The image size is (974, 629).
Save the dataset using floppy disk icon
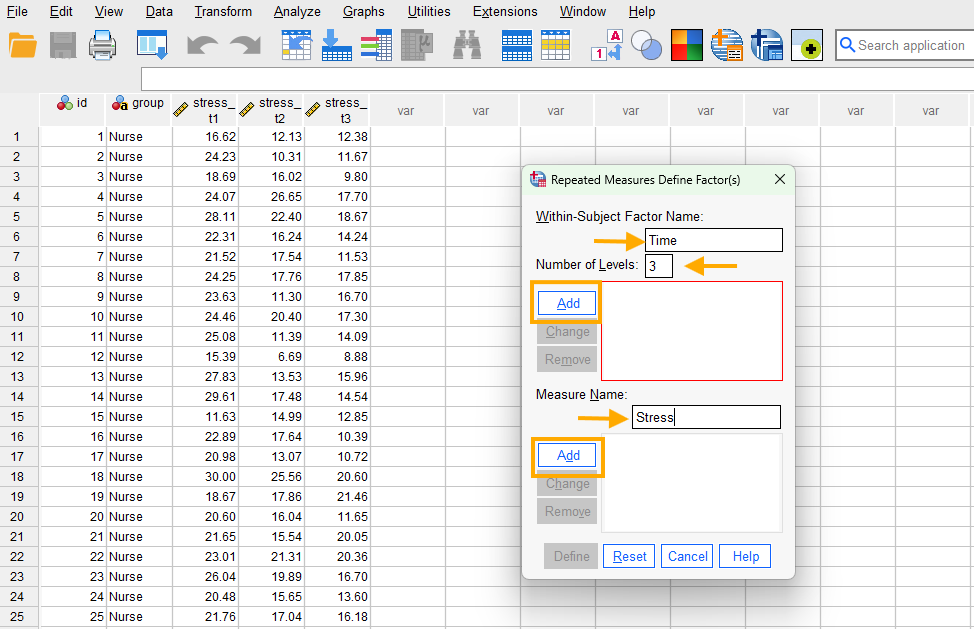63,45
